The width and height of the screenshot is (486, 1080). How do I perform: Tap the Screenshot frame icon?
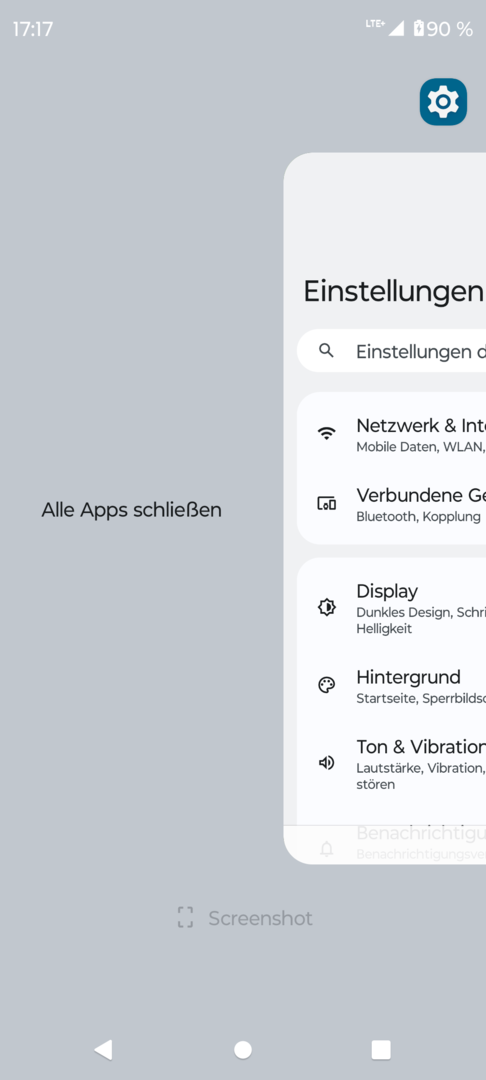tap(185, 917)
